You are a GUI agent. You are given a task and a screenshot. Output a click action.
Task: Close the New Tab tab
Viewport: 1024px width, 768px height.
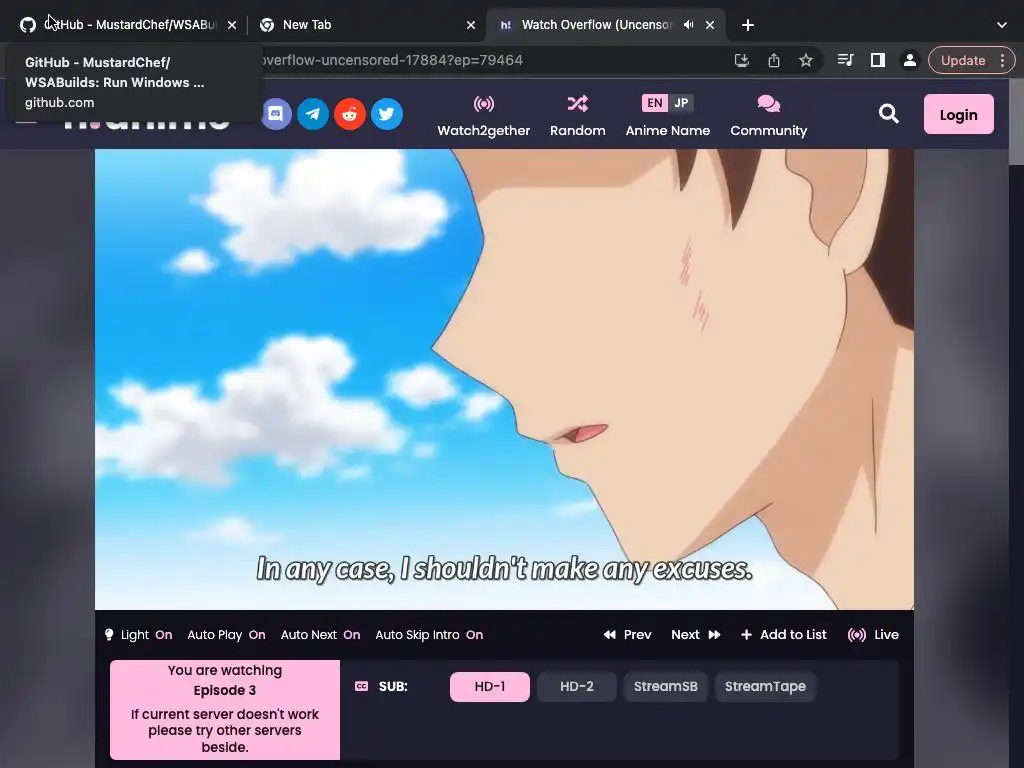click(x=471, y=25)
